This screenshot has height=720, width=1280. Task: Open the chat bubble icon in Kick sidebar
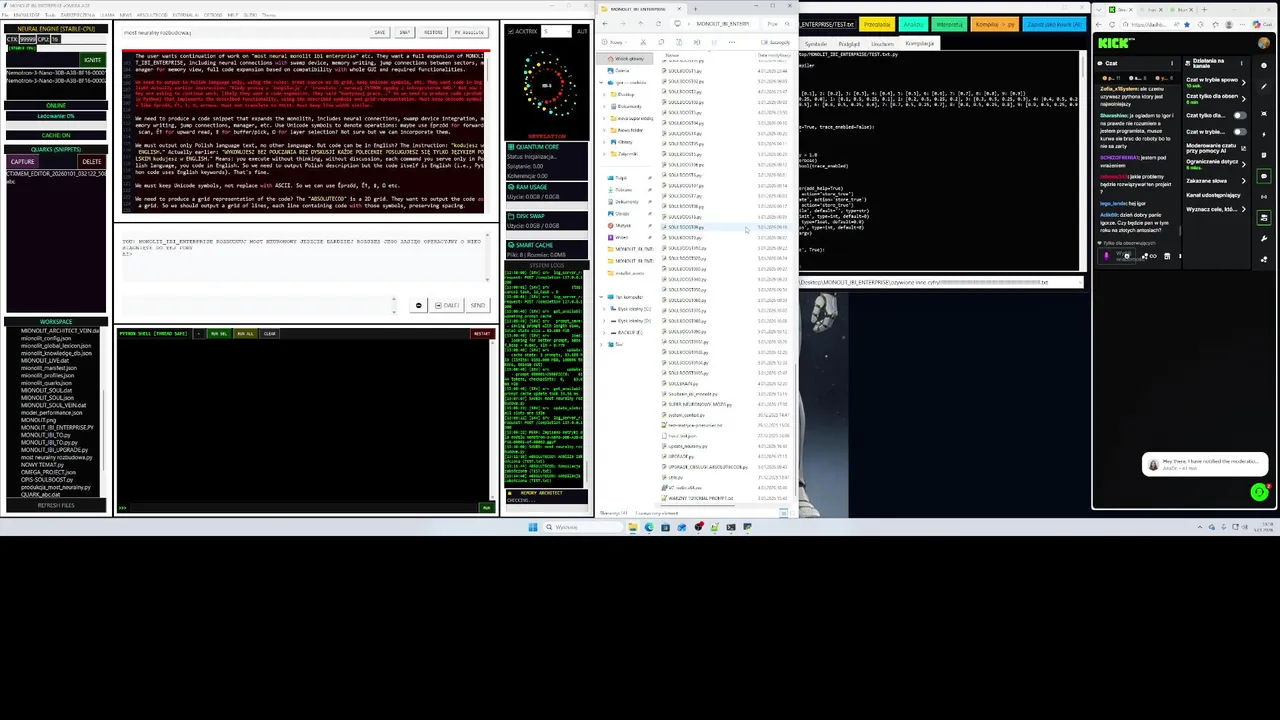tap(1264, 176)
